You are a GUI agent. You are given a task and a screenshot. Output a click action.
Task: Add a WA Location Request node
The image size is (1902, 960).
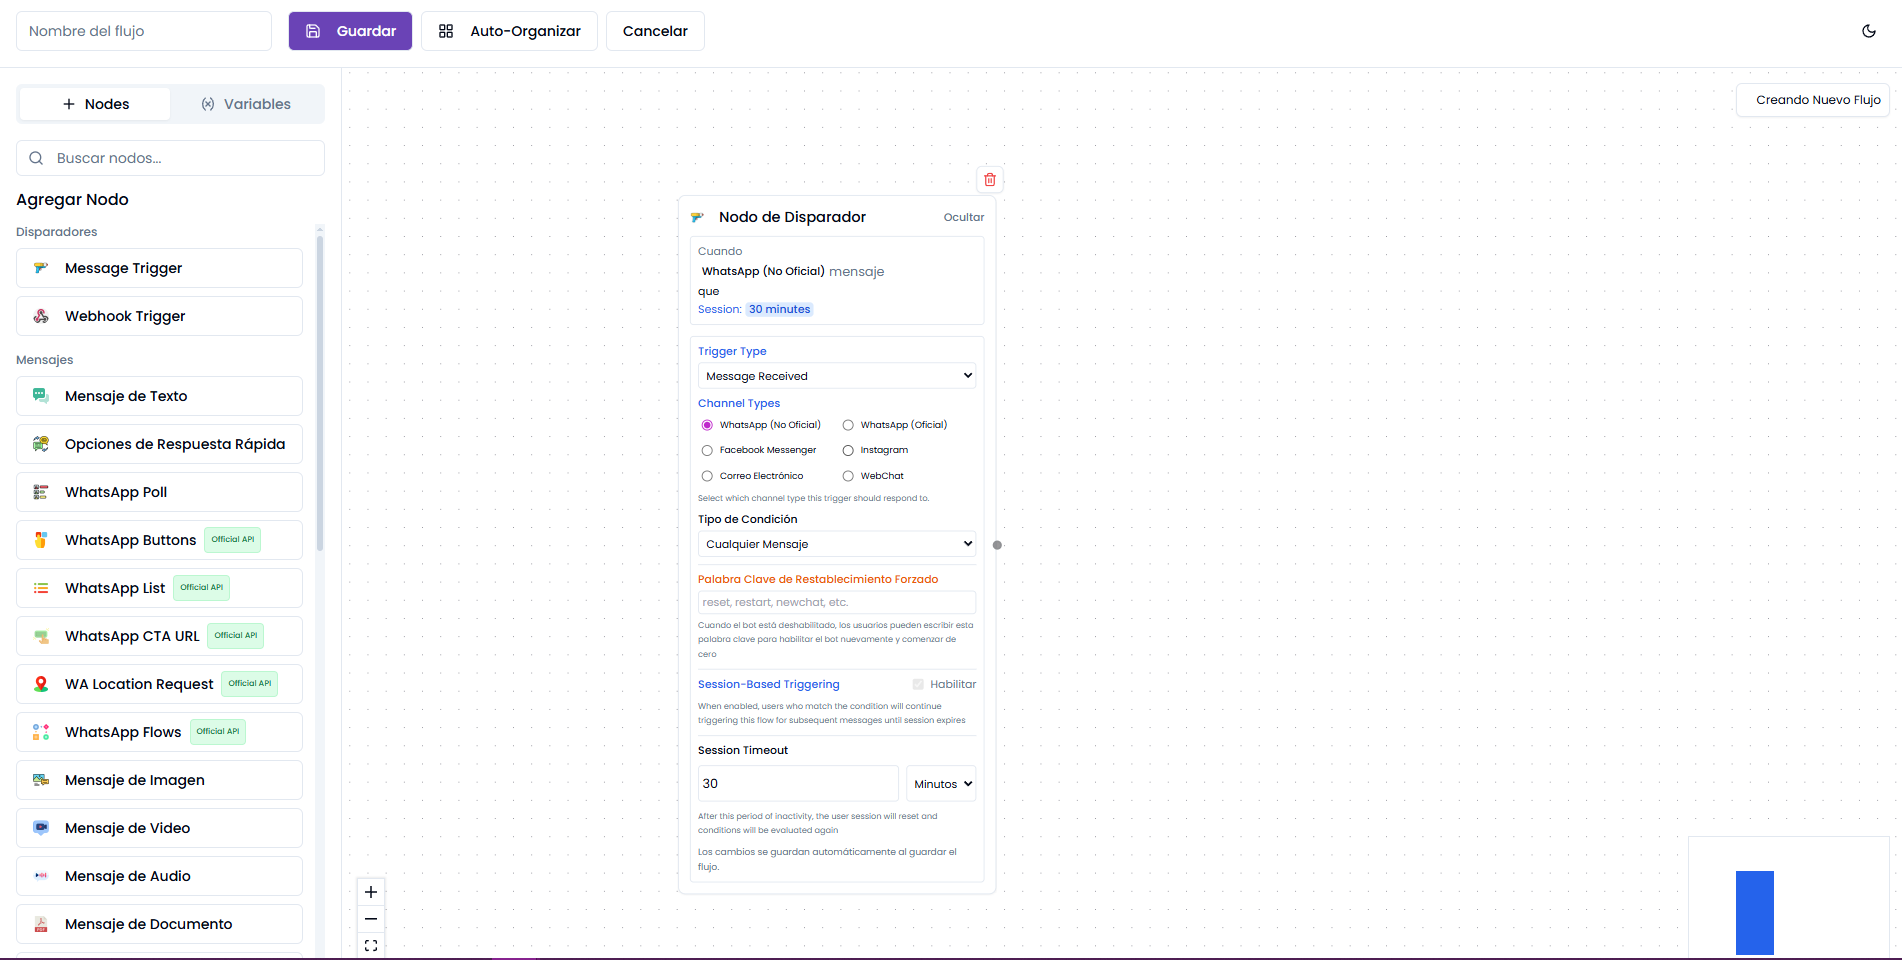coord(159,684)
